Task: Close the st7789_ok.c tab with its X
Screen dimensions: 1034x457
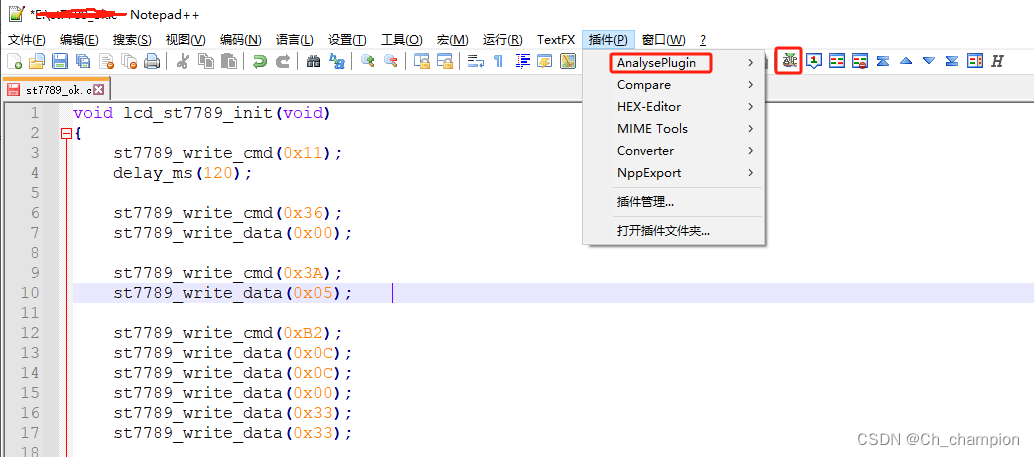Action: coord(99,89)
